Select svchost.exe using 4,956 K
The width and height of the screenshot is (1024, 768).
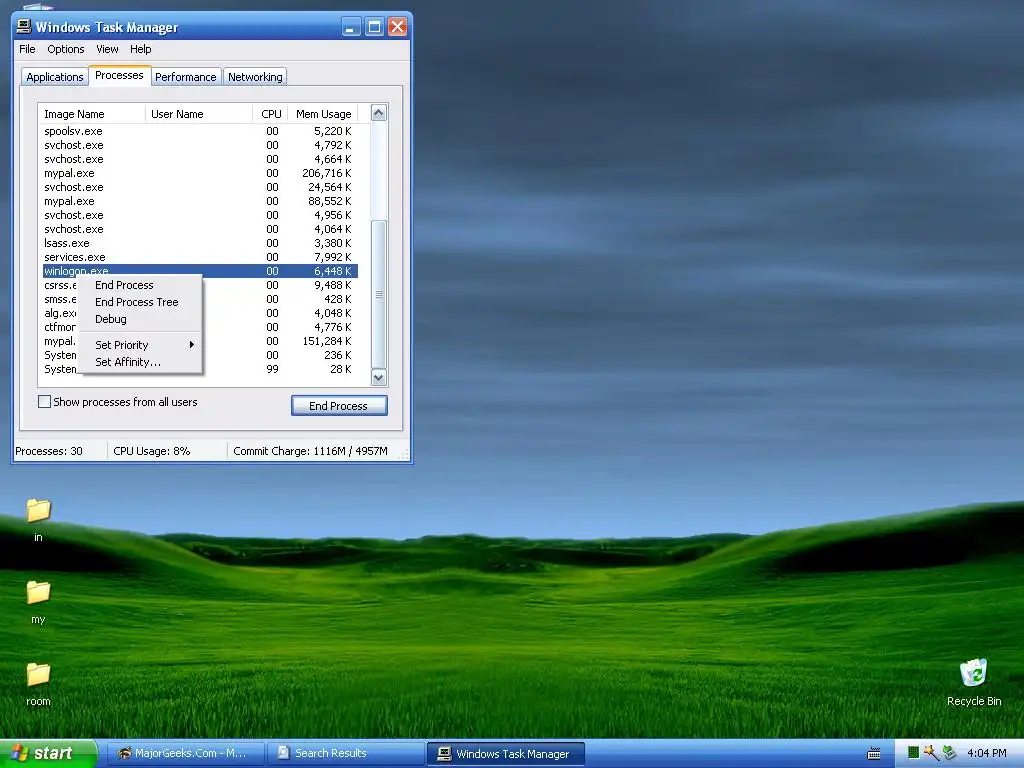pos(200,215)
